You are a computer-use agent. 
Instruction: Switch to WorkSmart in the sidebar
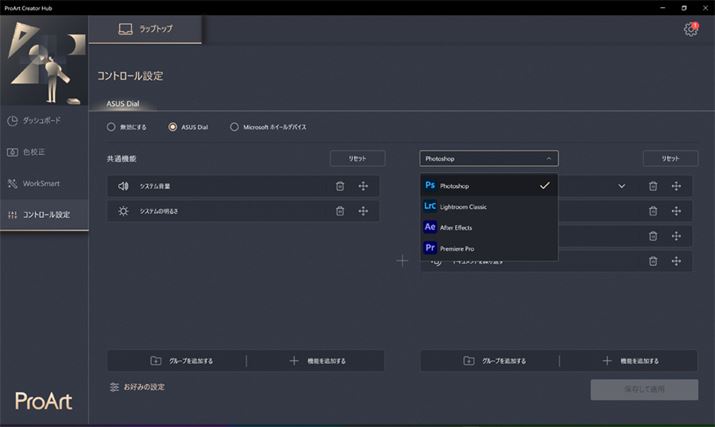(x=44, y=184)
